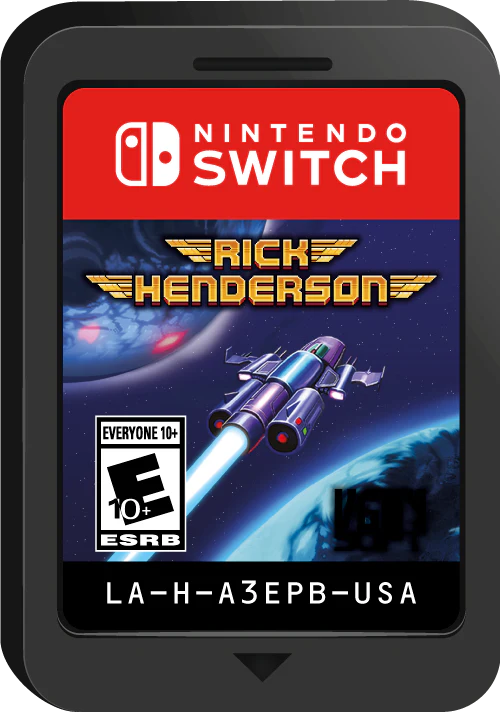Click the Nintendo Switch Joy-Con logo icon
The image size is (500, 712).
click(148, 154)
